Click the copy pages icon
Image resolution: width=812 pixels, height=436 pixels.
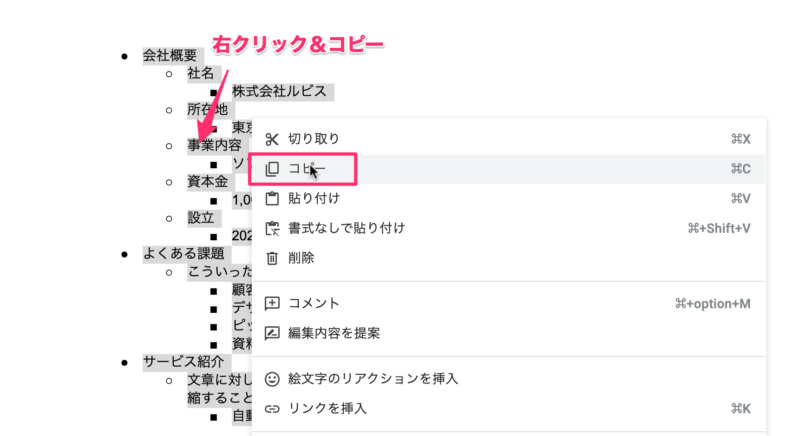(272, 169)
